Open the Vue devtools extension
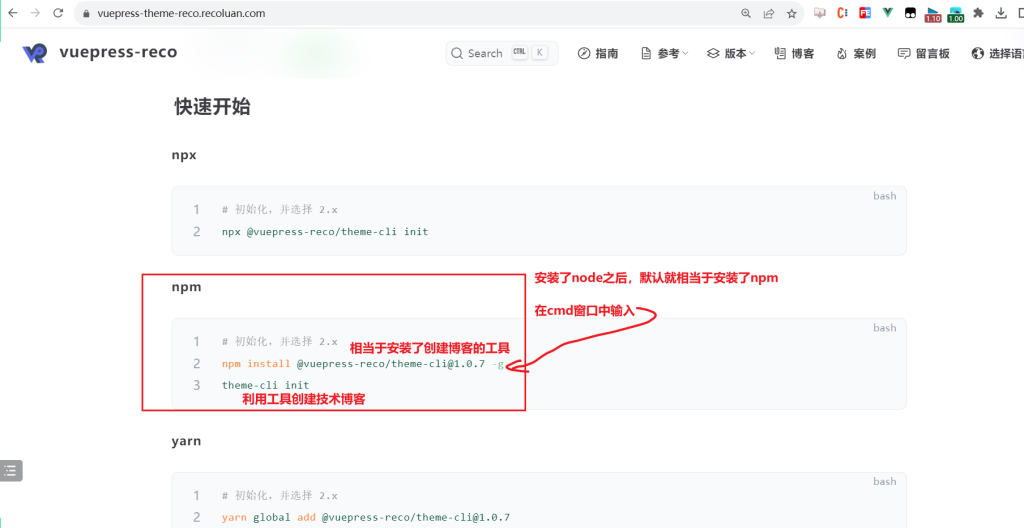Screen dimensions: 1024x528 coord(887,13)
